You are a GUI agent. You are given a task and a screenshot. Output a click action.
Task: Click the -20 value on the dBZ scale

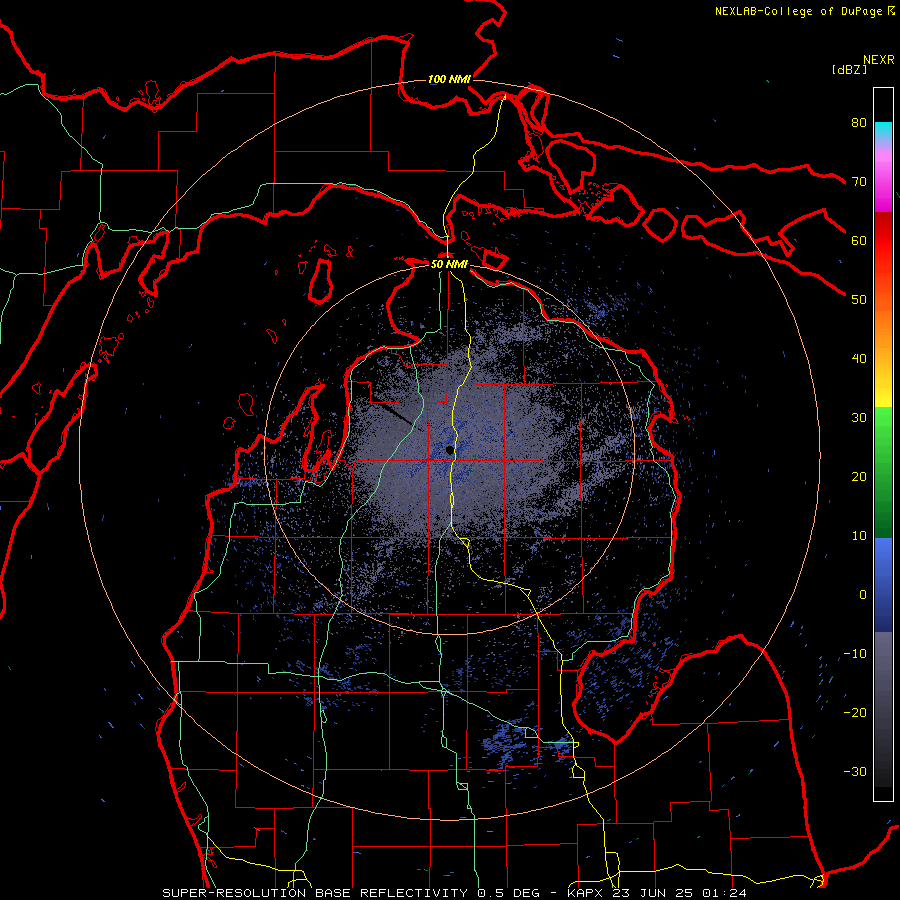click(855, 712)
